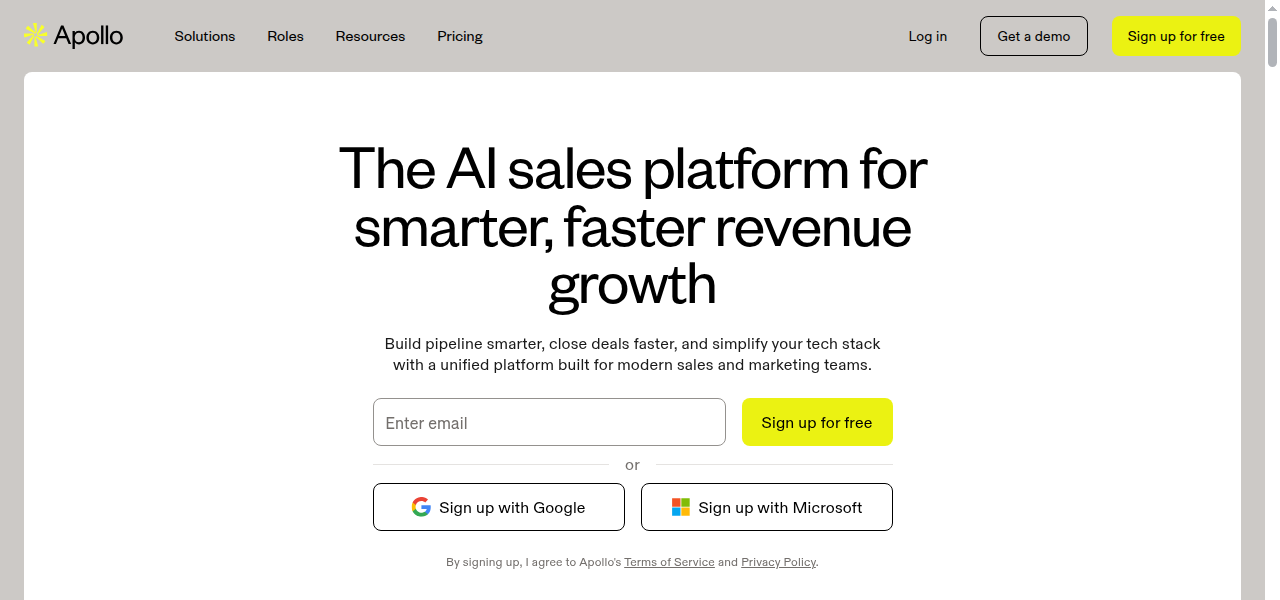Open the Terms of Service link
1280x600 pixels.
pyautogui.click(x=669, y=562)
